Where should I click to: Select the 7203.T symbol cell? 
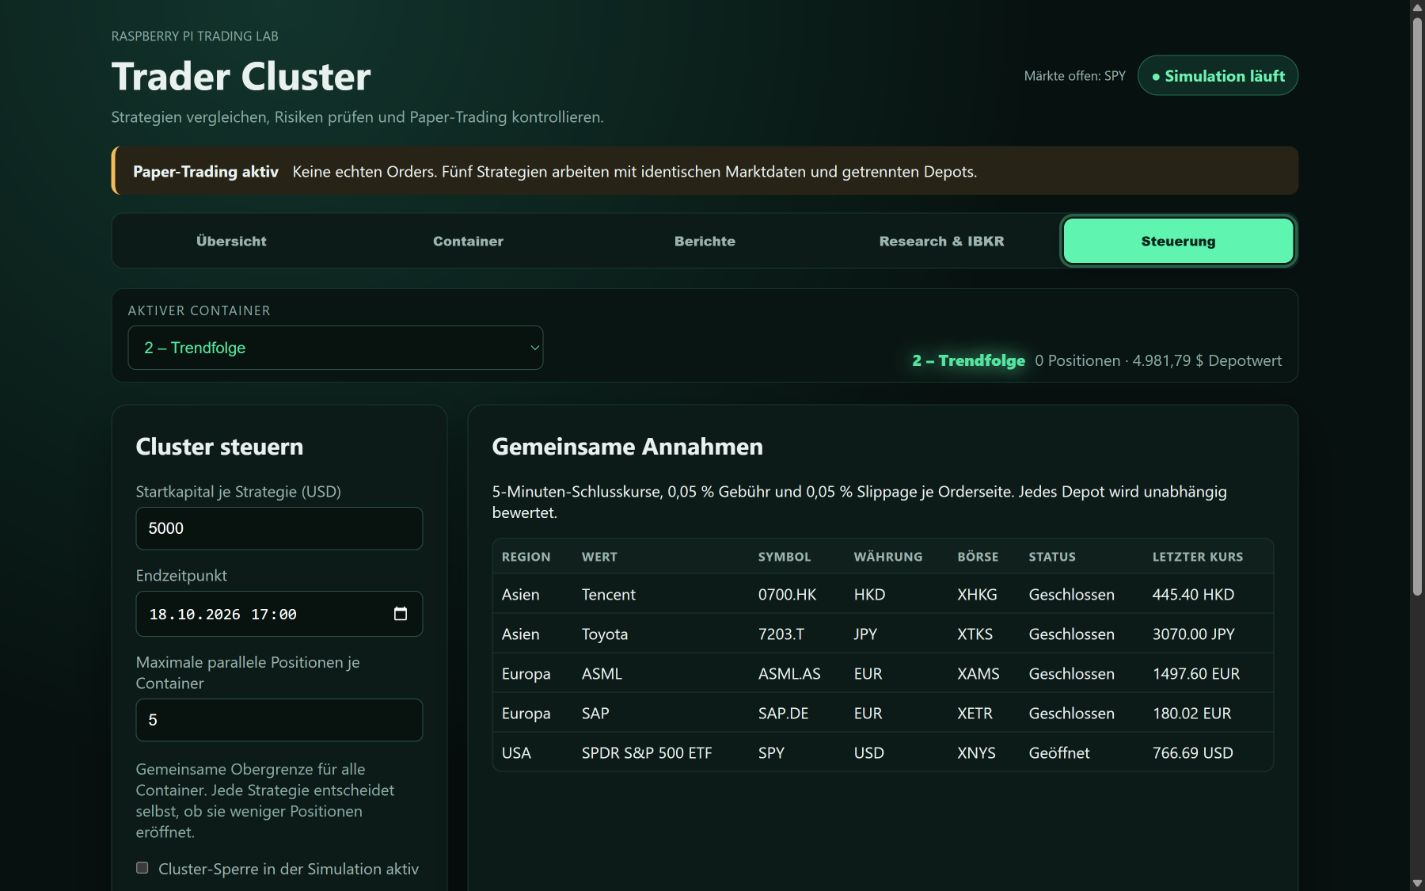click(781, 634)
